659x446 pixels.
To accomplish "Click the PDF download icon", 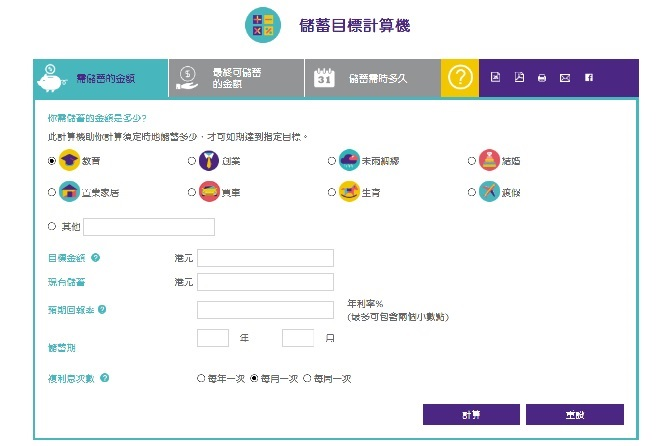I will 518,78.
